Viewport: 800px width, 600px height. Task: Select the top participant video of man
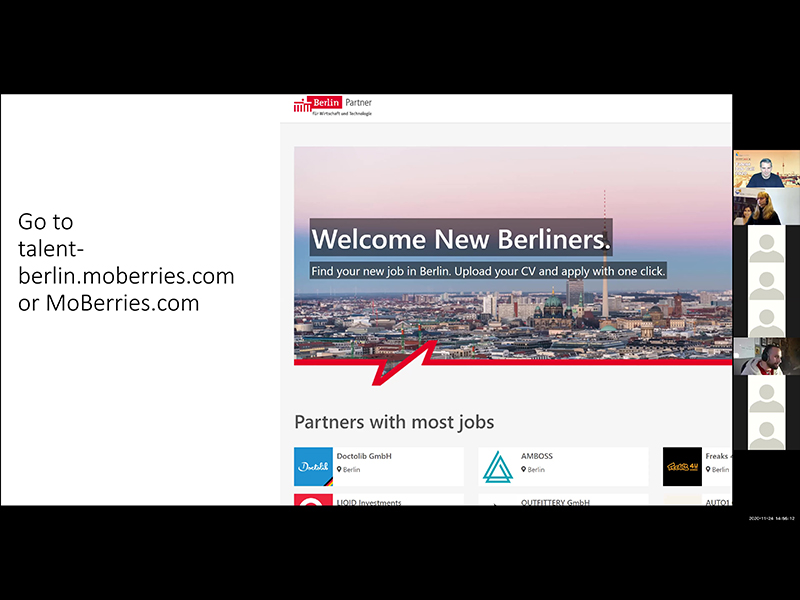click(x=766, y=169)
